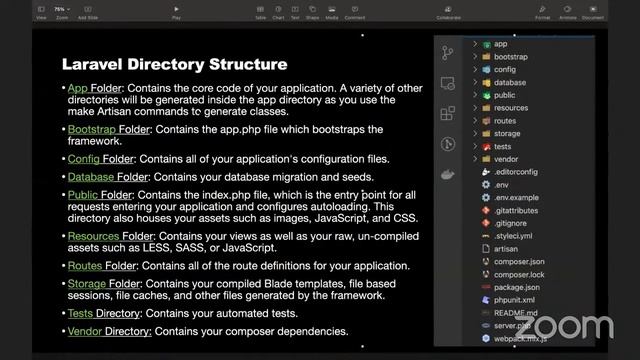
Task: Expand the database folder chevron
Action: click(475, 82)
